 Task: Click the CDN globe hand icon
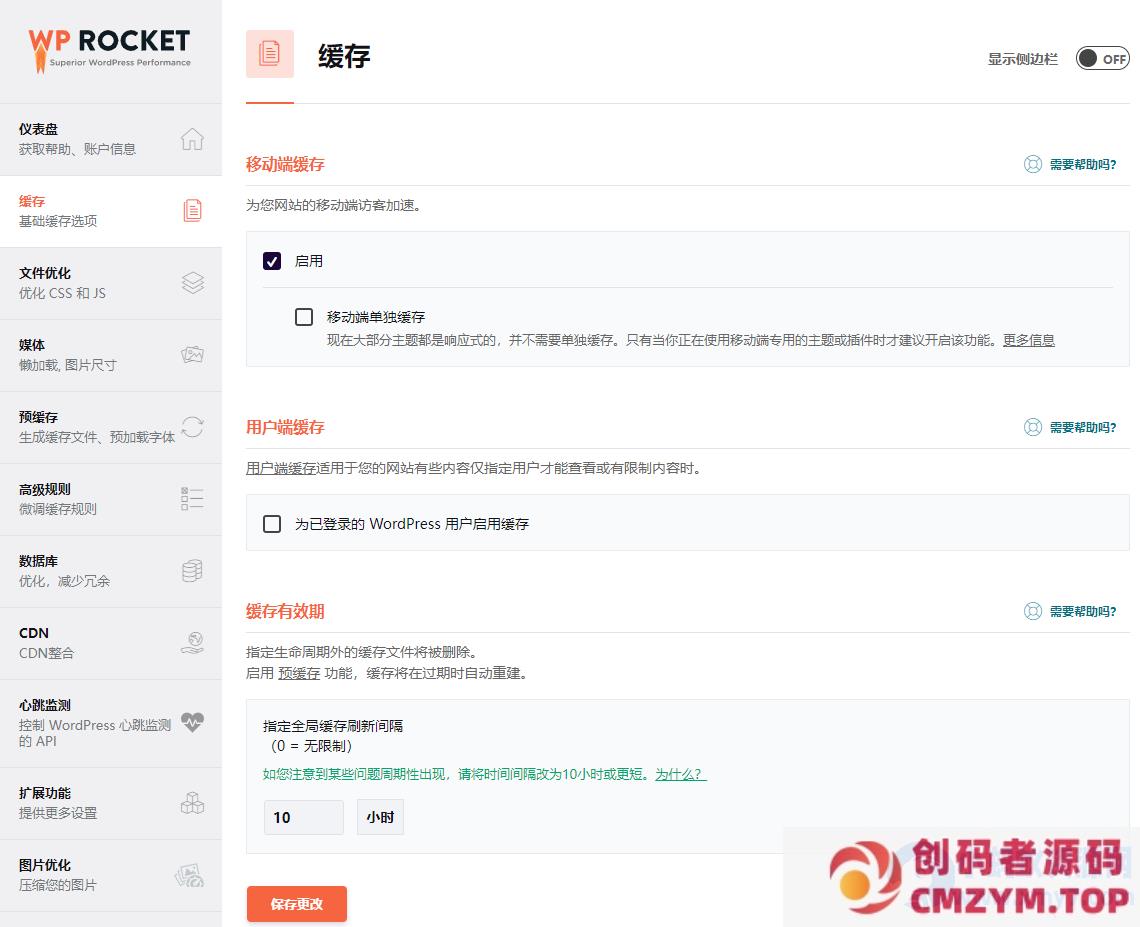click(x=192, y=643)
